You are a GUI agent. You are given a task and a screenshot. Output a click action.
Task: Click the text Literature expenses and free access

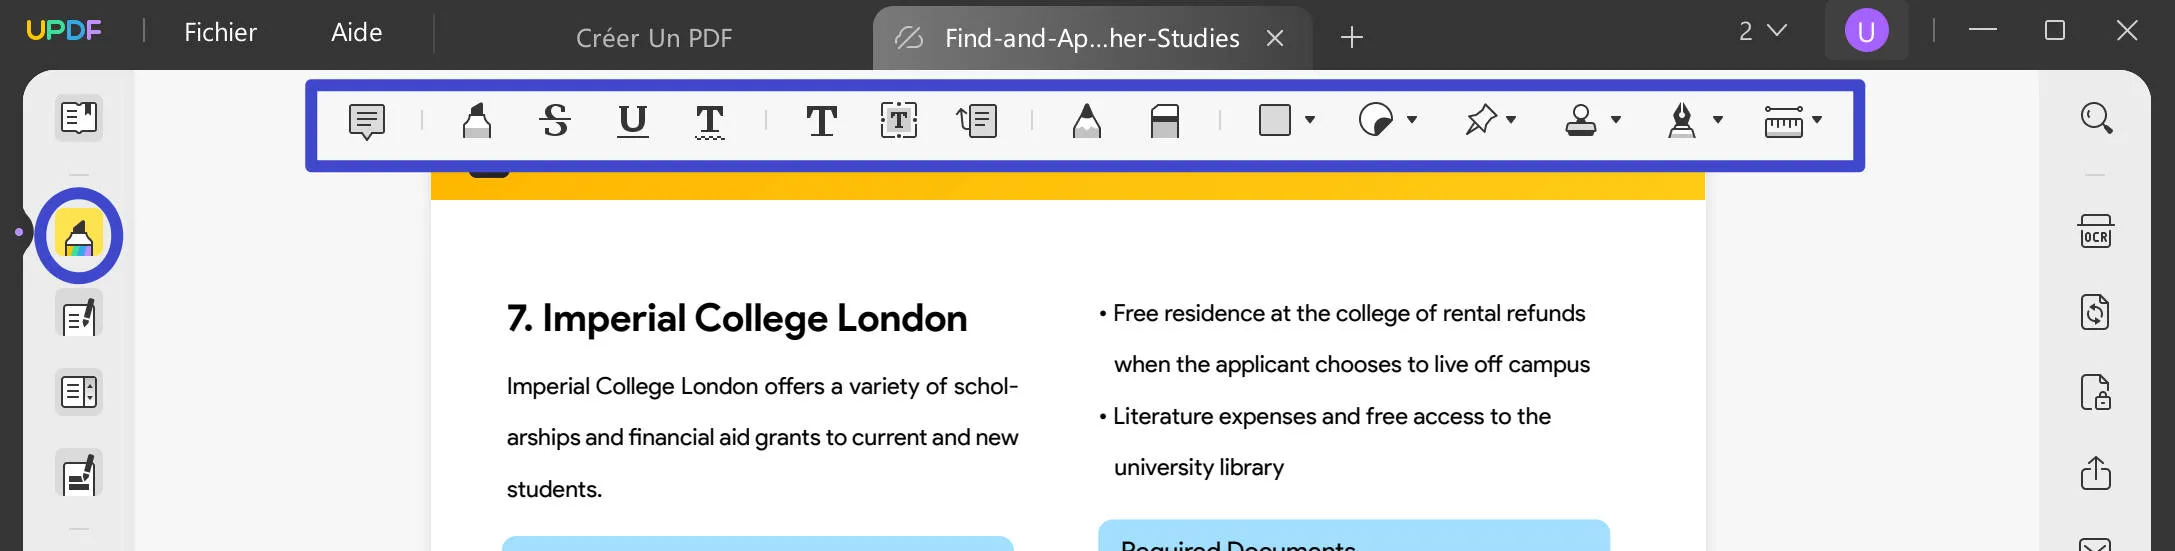coord(1298,416)
